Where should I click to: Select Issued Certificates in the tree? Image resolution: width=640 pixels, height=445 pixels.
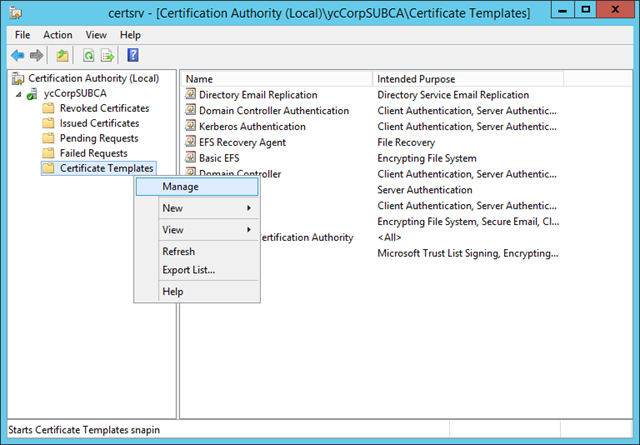(x=100, y=123)
